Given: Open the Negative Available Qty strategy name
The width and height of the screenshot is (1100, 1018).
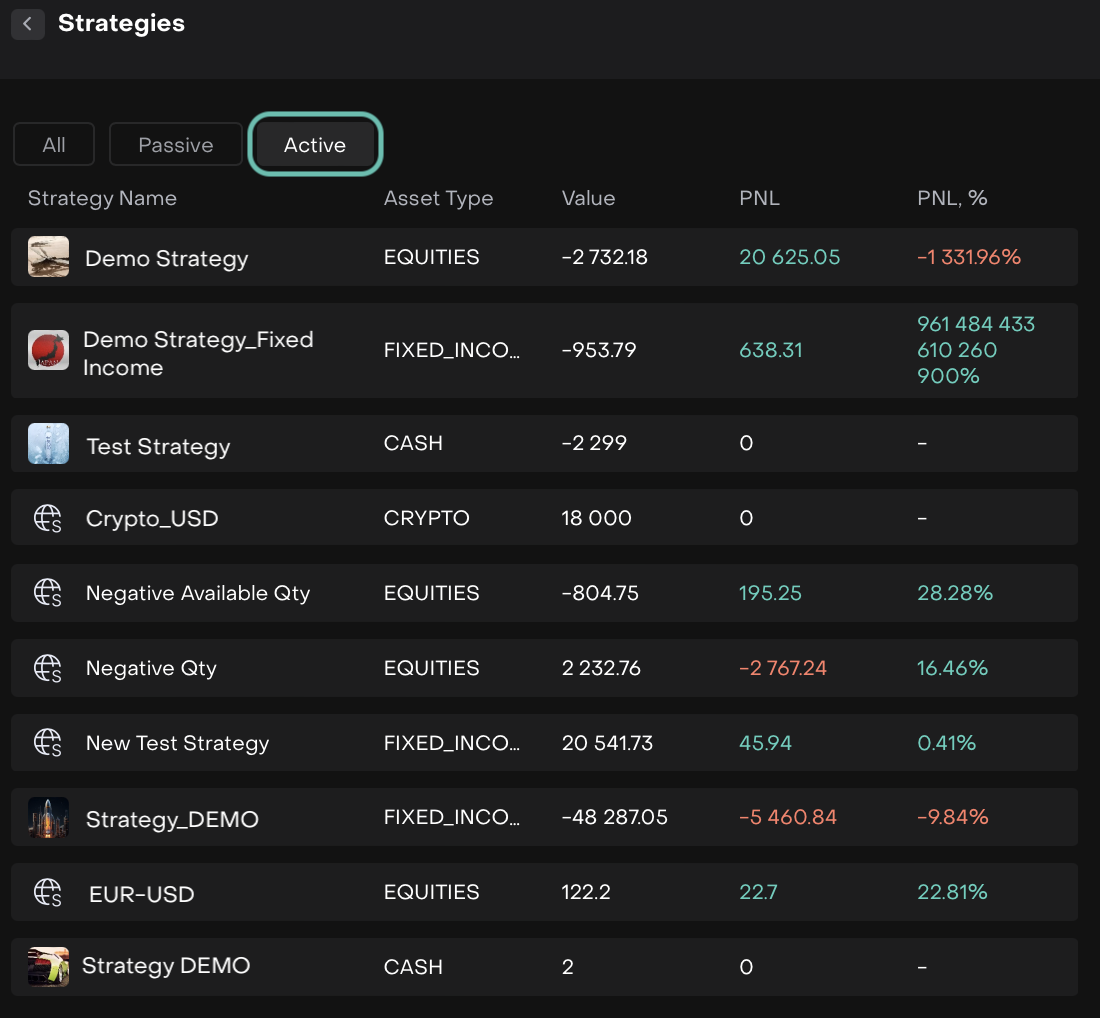Looking at the screenshot, I should (198, 593).
